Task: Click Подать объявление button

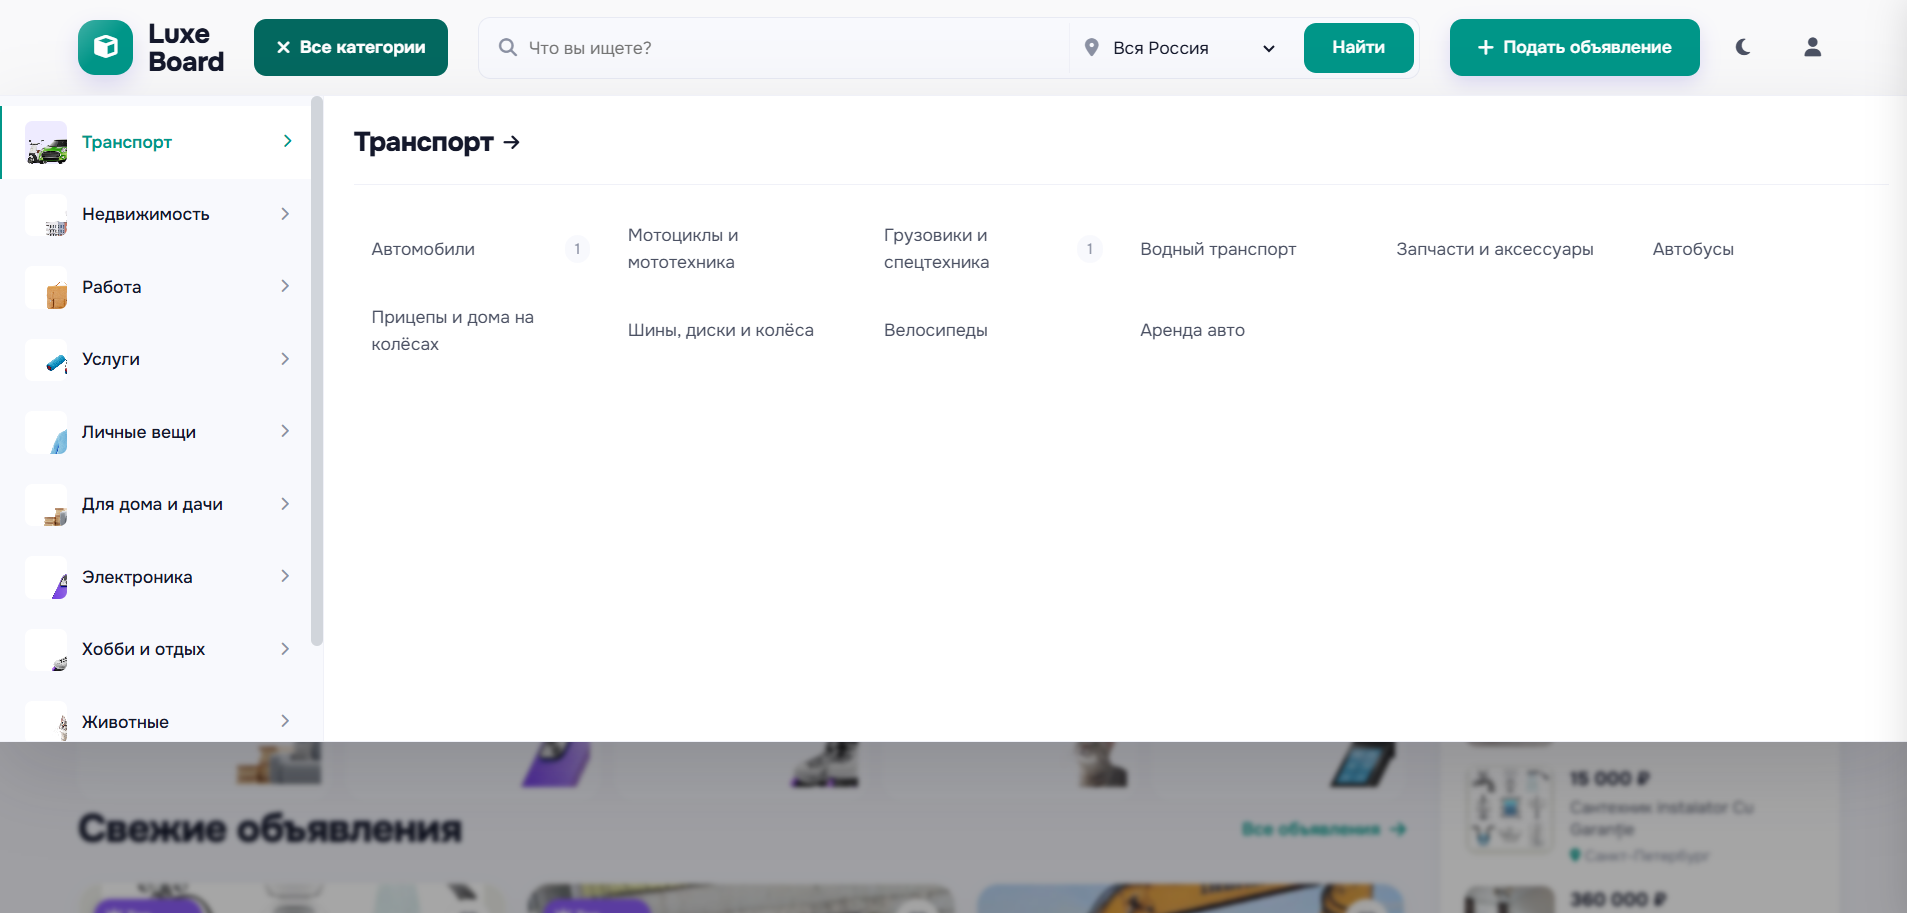Action: click(1574, 47)
